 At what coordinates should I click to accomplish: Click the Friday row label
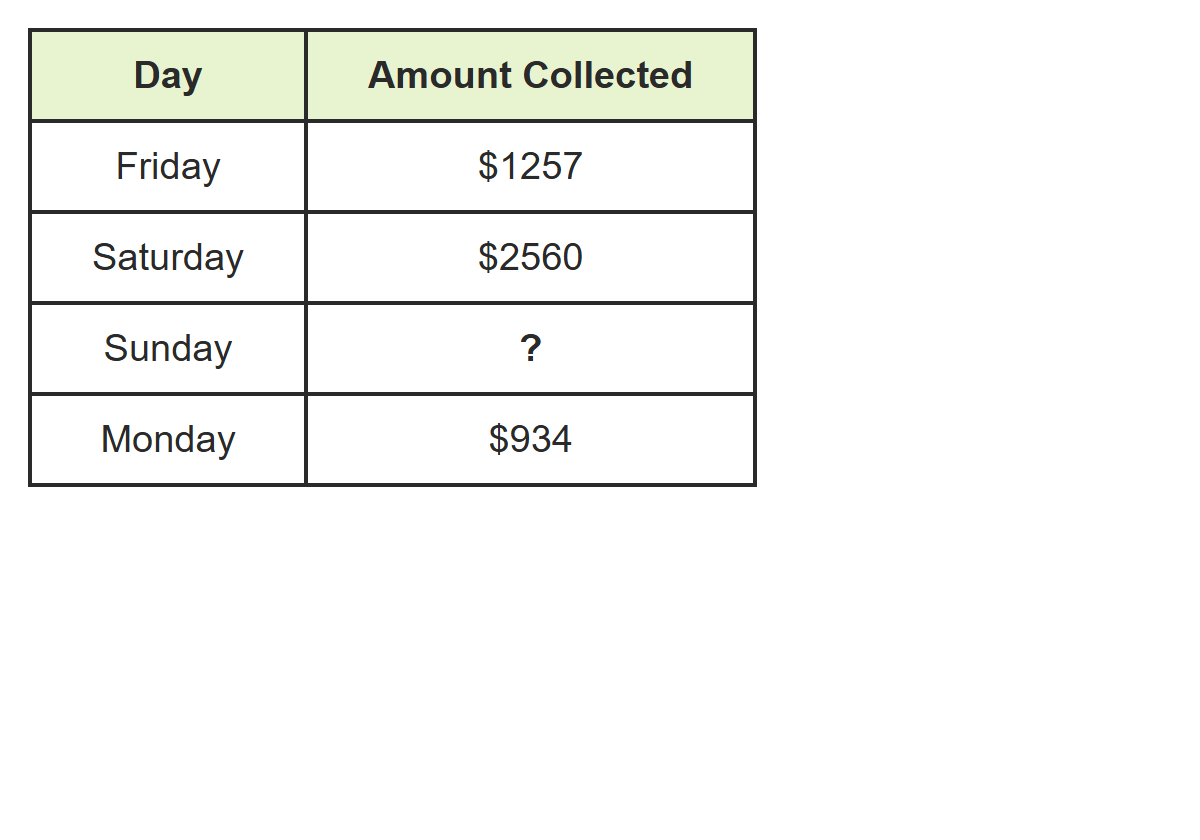point(168,166)
